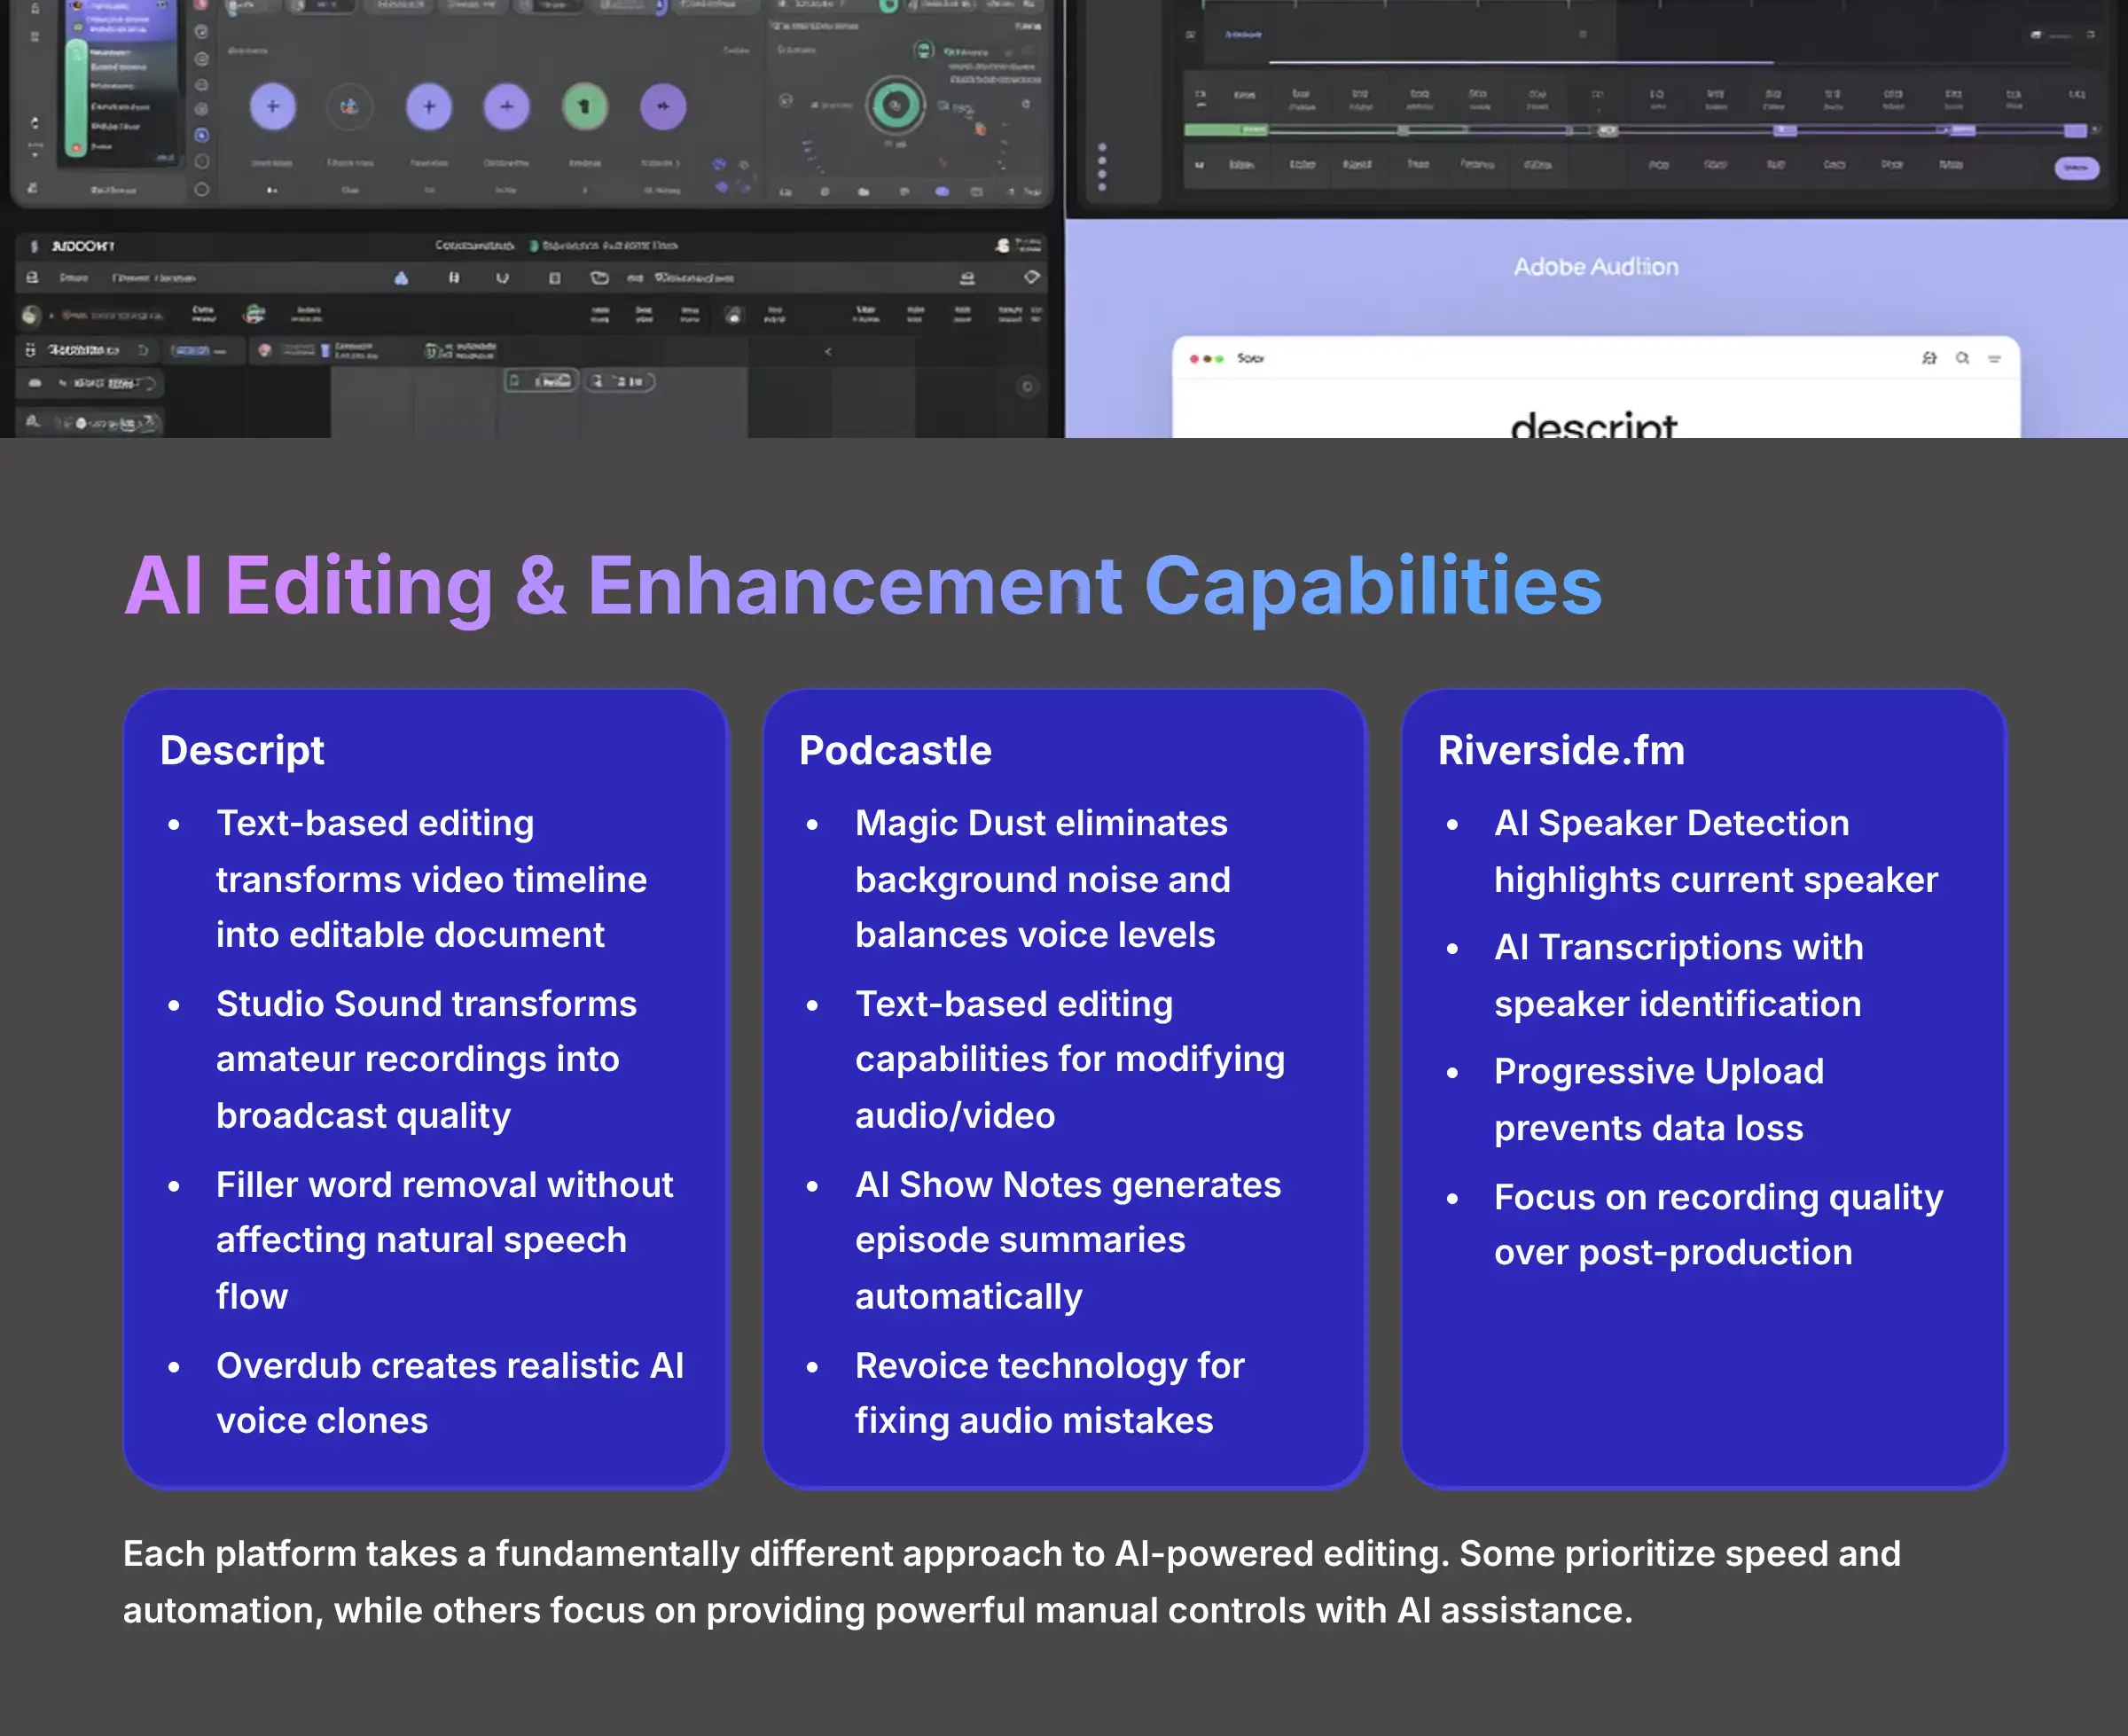Click the outlined circle with the colorful icon
This screenshot has height=1736, width=2128.
coord(350,107)
